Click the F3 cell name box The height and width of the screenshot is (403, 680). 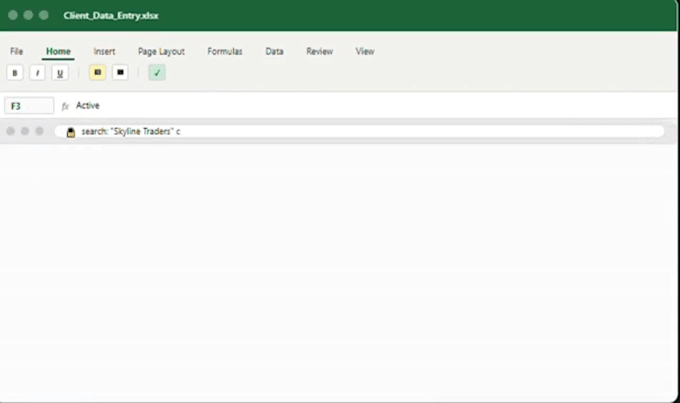point(29,106)
